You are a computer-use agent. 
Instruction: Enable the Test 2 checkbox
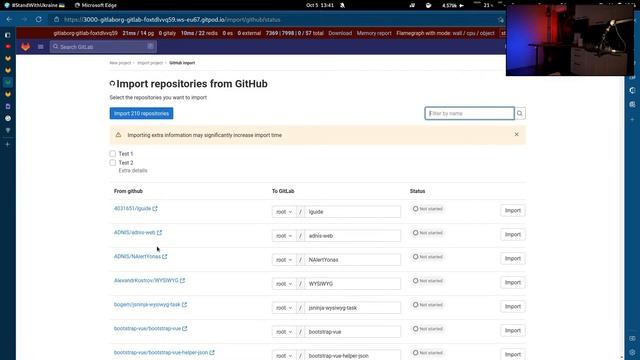coord(113,163)
